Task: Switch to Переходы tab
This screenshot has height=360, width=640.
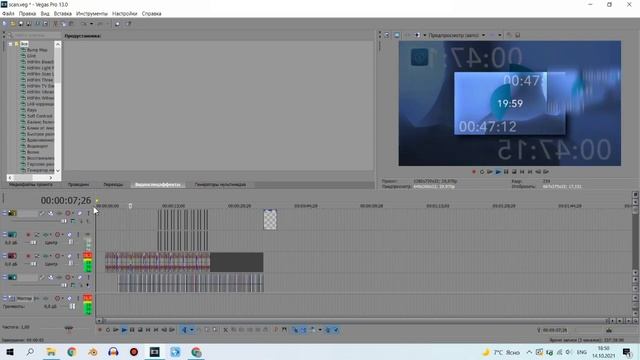Action: pos(113,184)
